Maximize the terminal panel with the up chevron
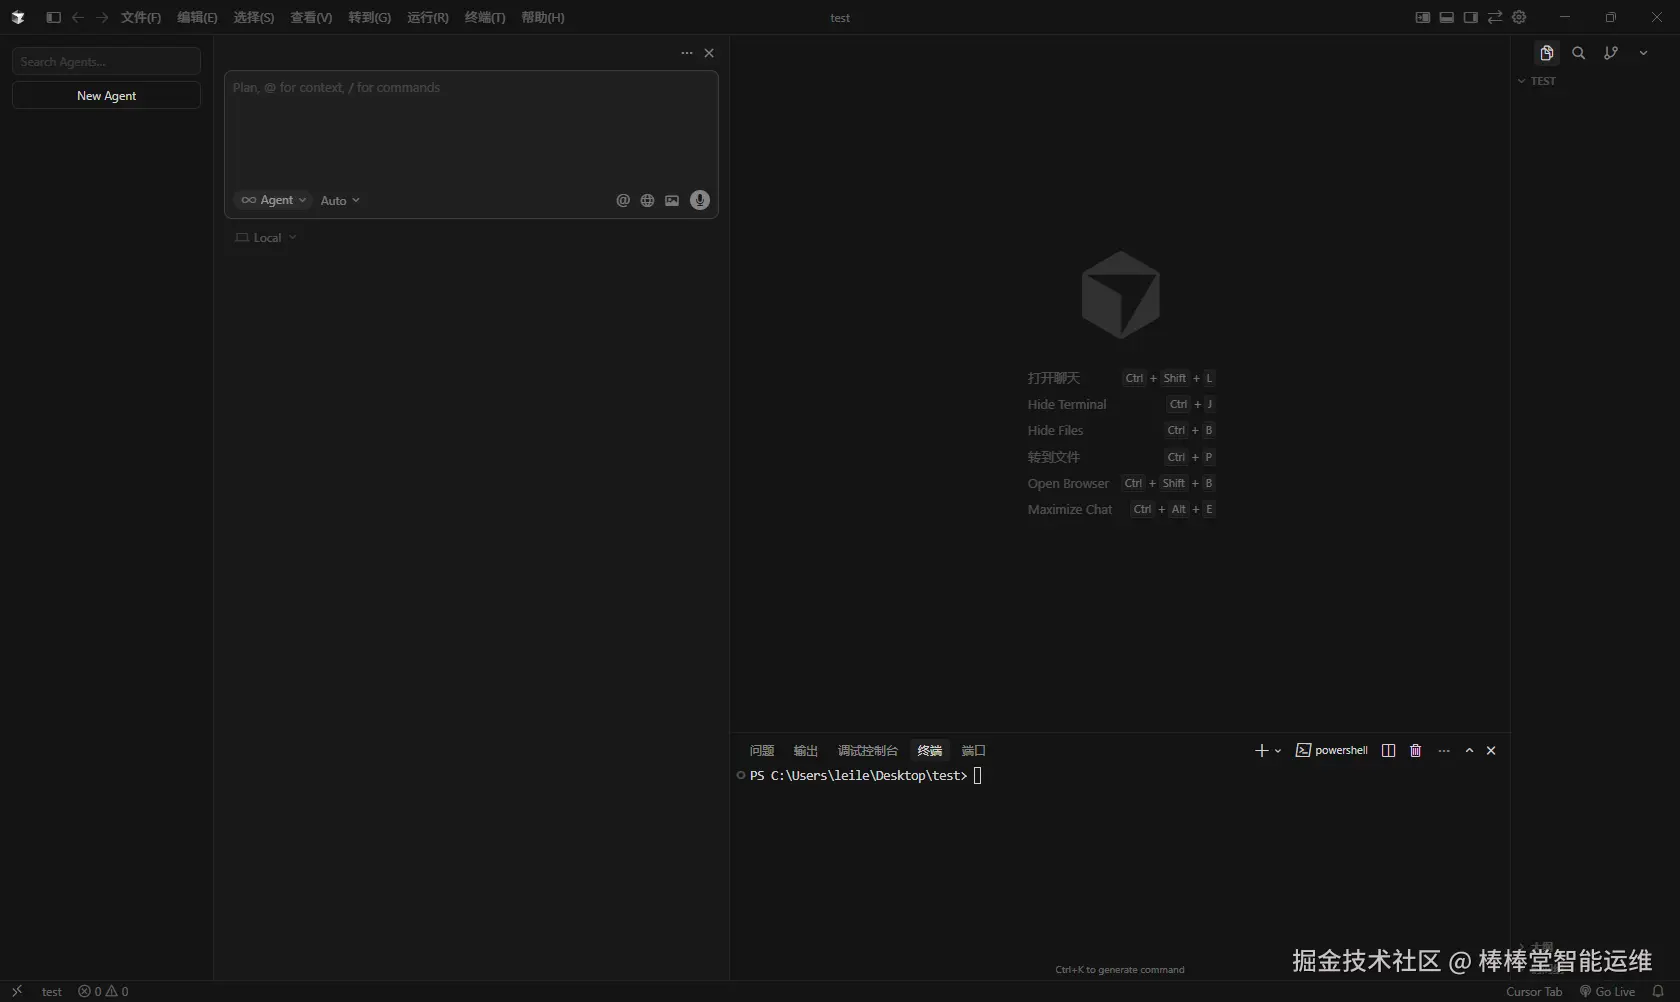 [1469, 750]
